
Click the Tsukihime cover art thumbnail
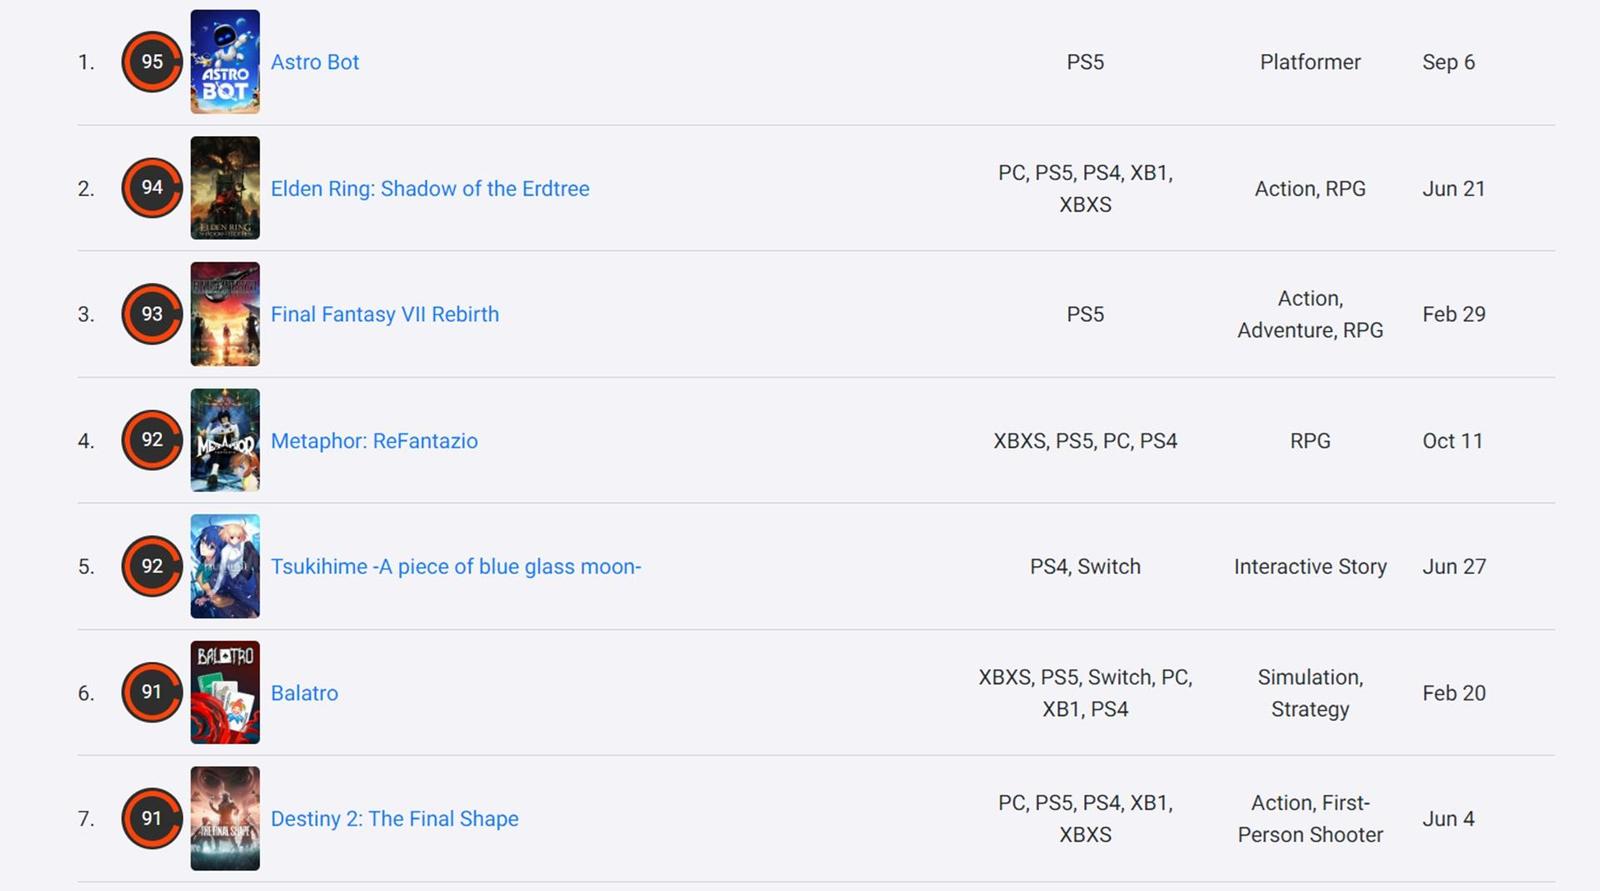(x=225, y=566)
